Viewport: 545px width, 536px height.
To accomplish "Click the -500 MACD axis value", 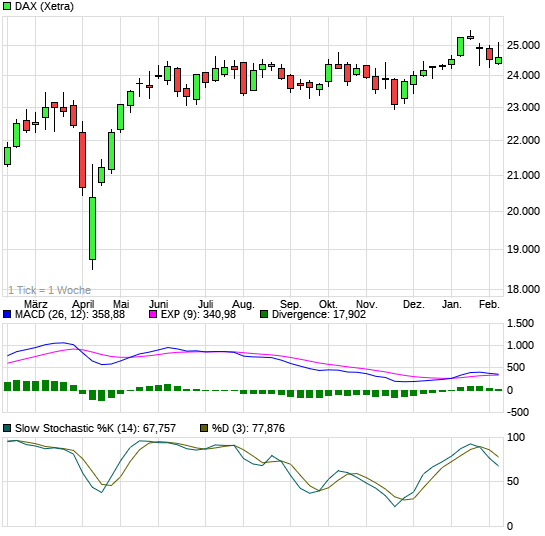I will pos(517,412).
